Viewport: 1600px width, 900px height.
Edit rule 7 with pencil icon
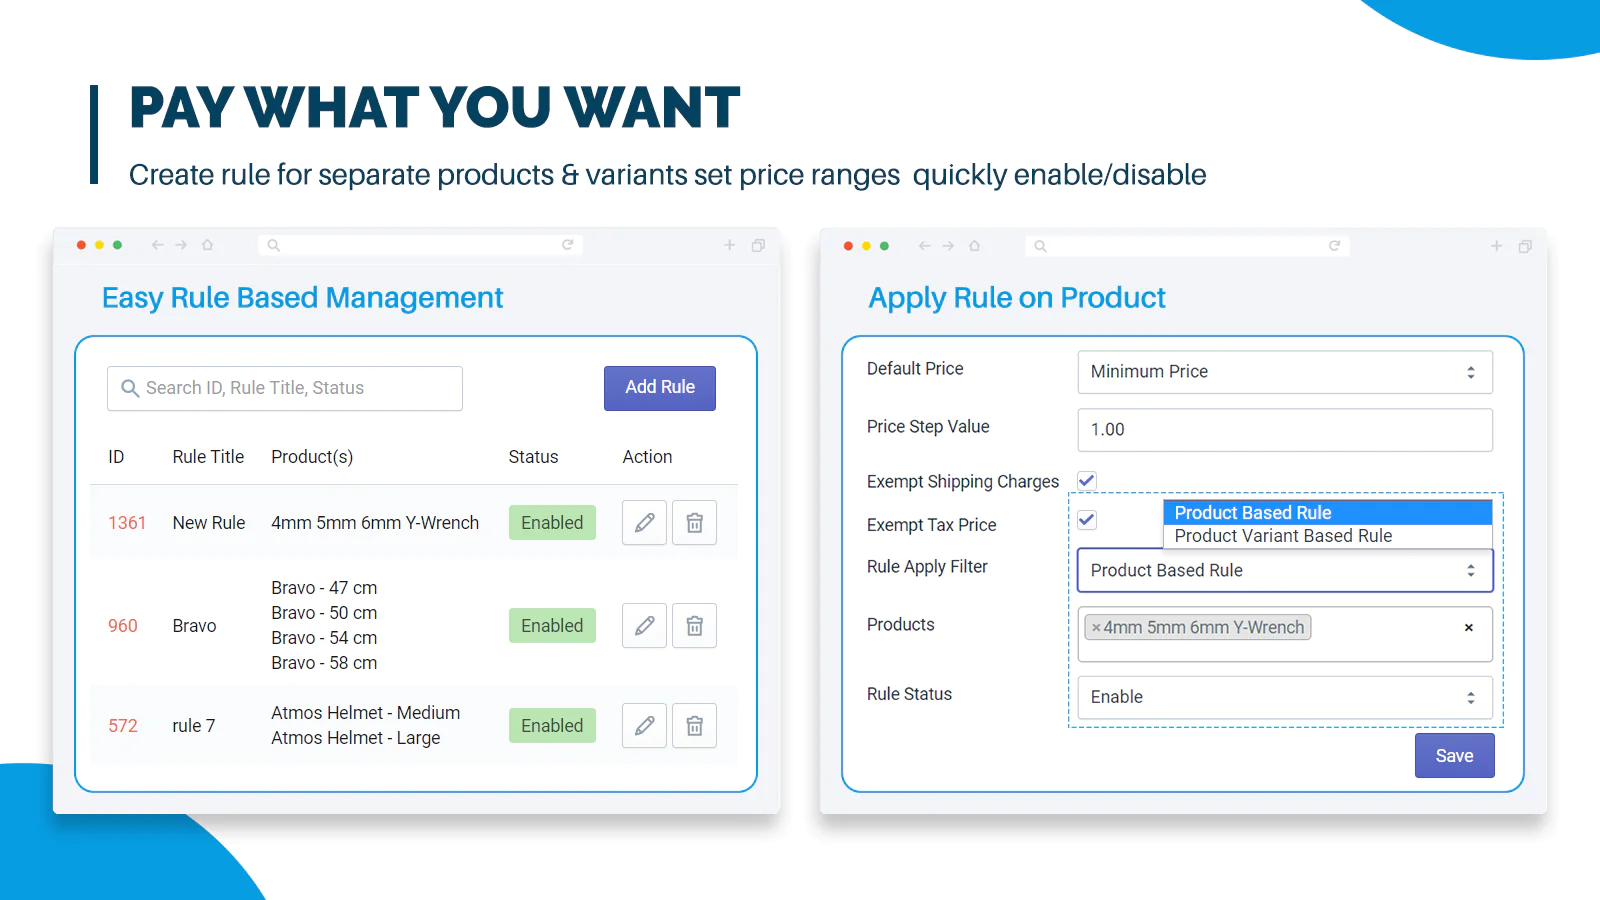tap(644, 726)
